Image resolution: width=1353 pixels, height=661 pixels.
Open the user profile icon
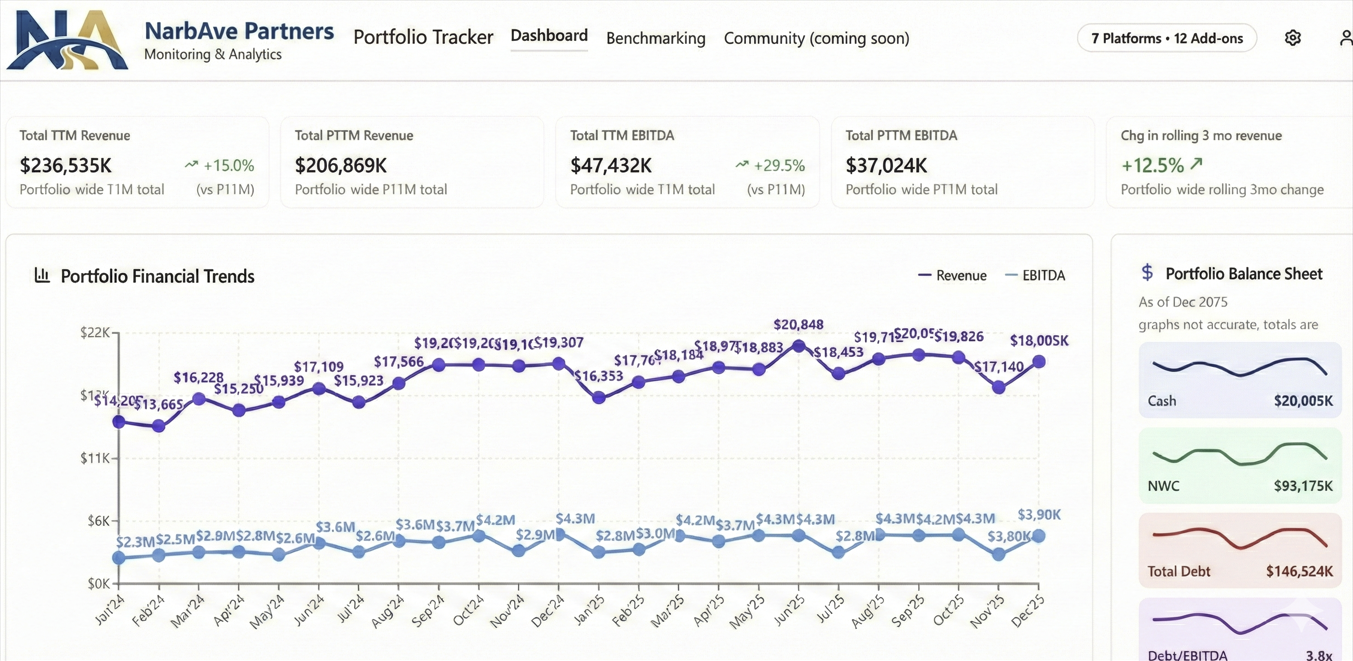pyautogui.click(x=1346, y=38)
